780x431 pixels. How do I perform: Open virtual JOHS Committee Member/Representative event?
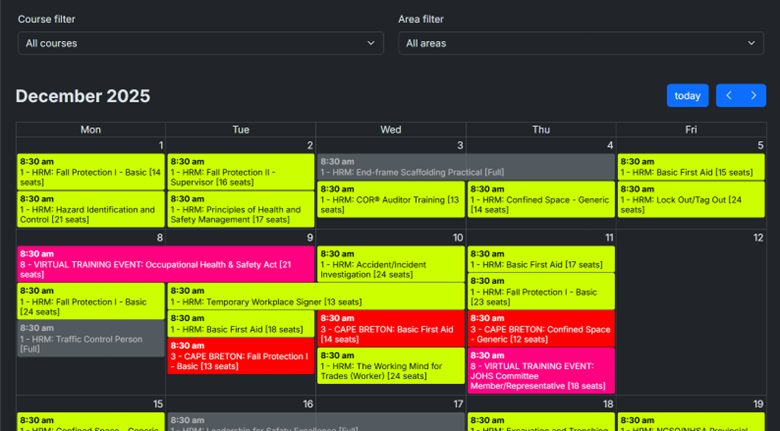point(540,371)
